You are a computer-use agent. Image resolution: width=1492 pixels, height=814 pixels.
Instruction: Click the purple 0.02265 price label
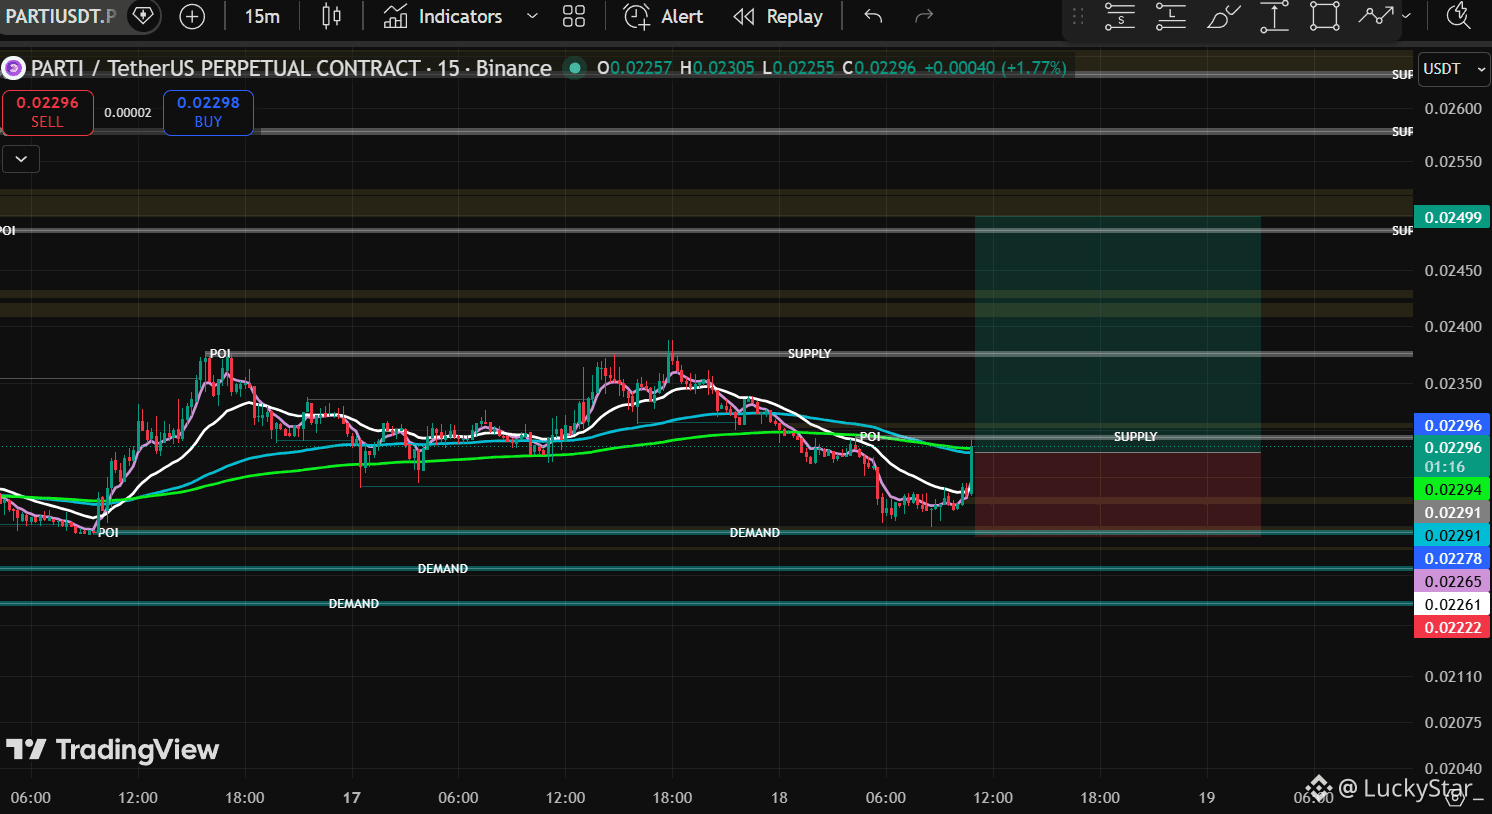point(1452,581)
